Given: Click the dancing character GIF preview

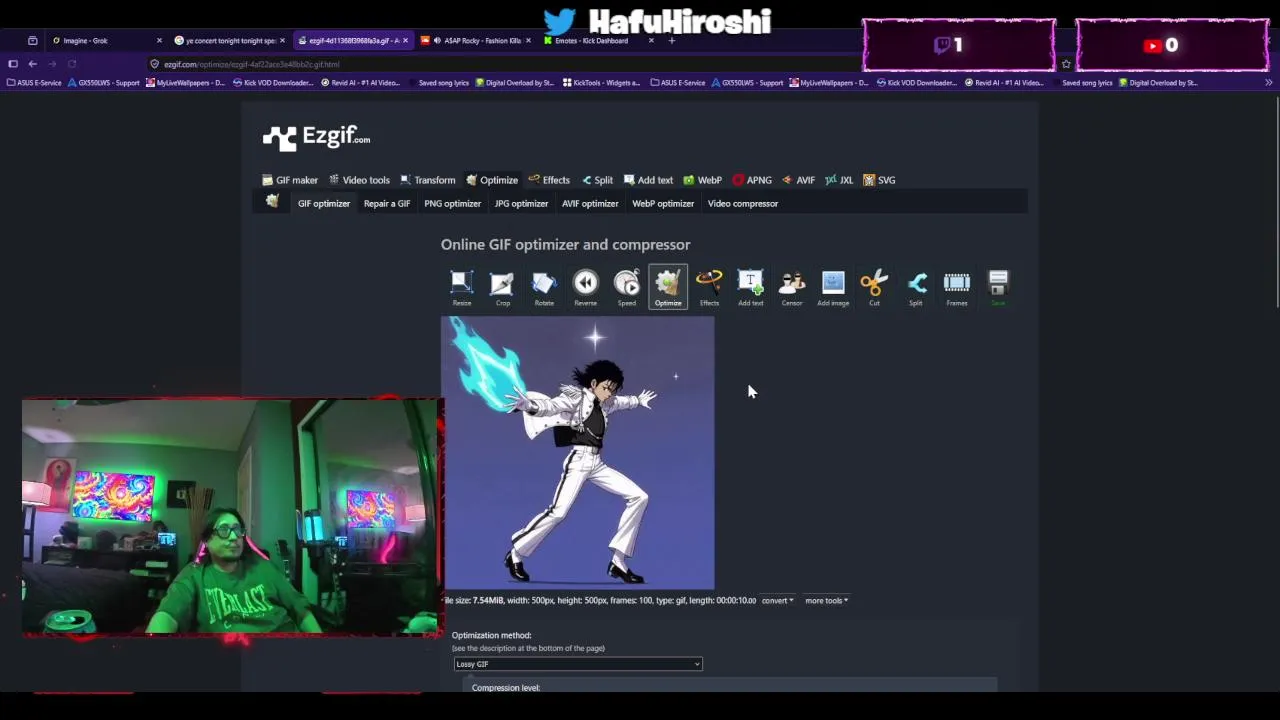Looking at the screenshot, I should (578, 453).
